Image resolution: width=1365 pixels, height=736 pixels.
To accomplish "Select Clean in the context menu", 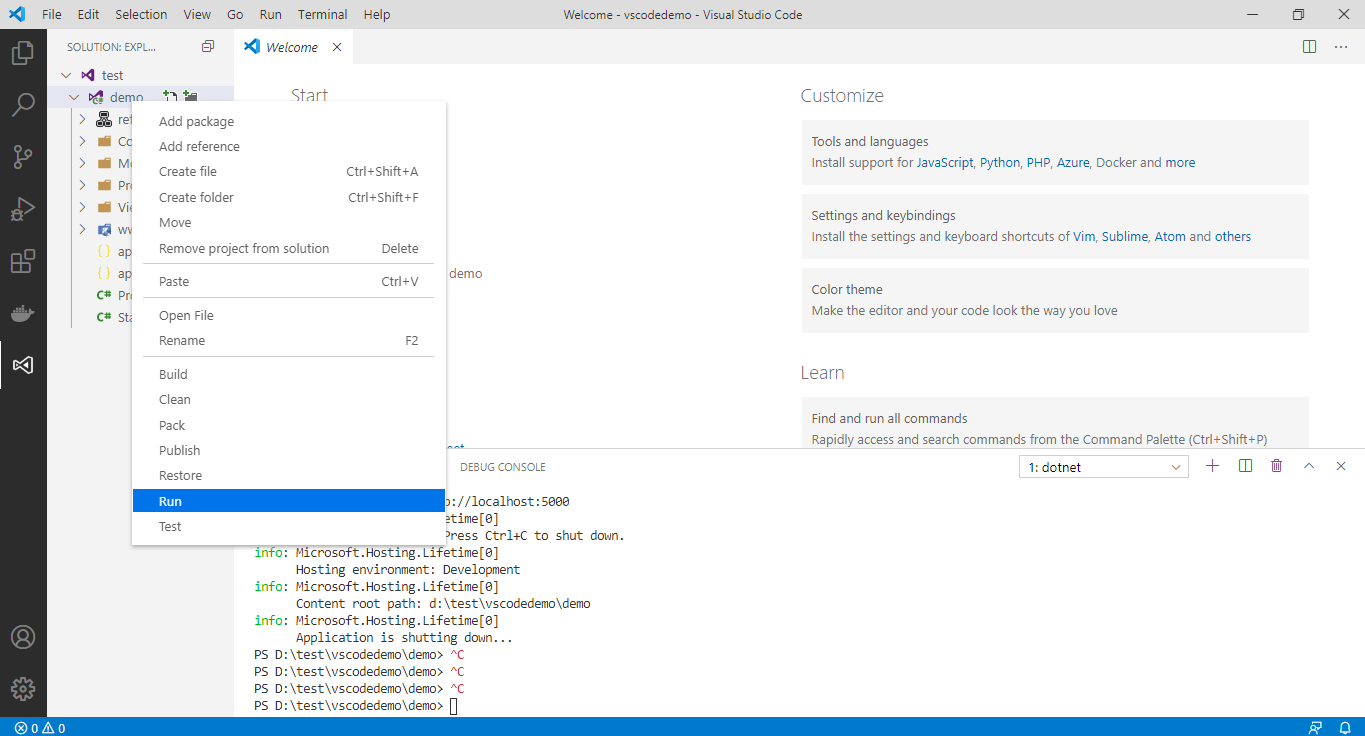I will pos(289,399).
